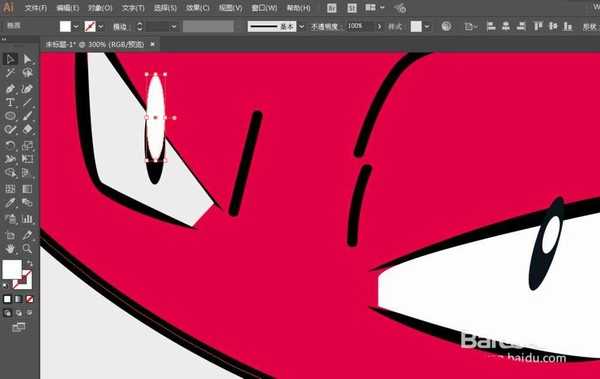The height and width of the screenshot is (379, 600).
Task: Select the Eyedropper tool
Action: point(10,203)
